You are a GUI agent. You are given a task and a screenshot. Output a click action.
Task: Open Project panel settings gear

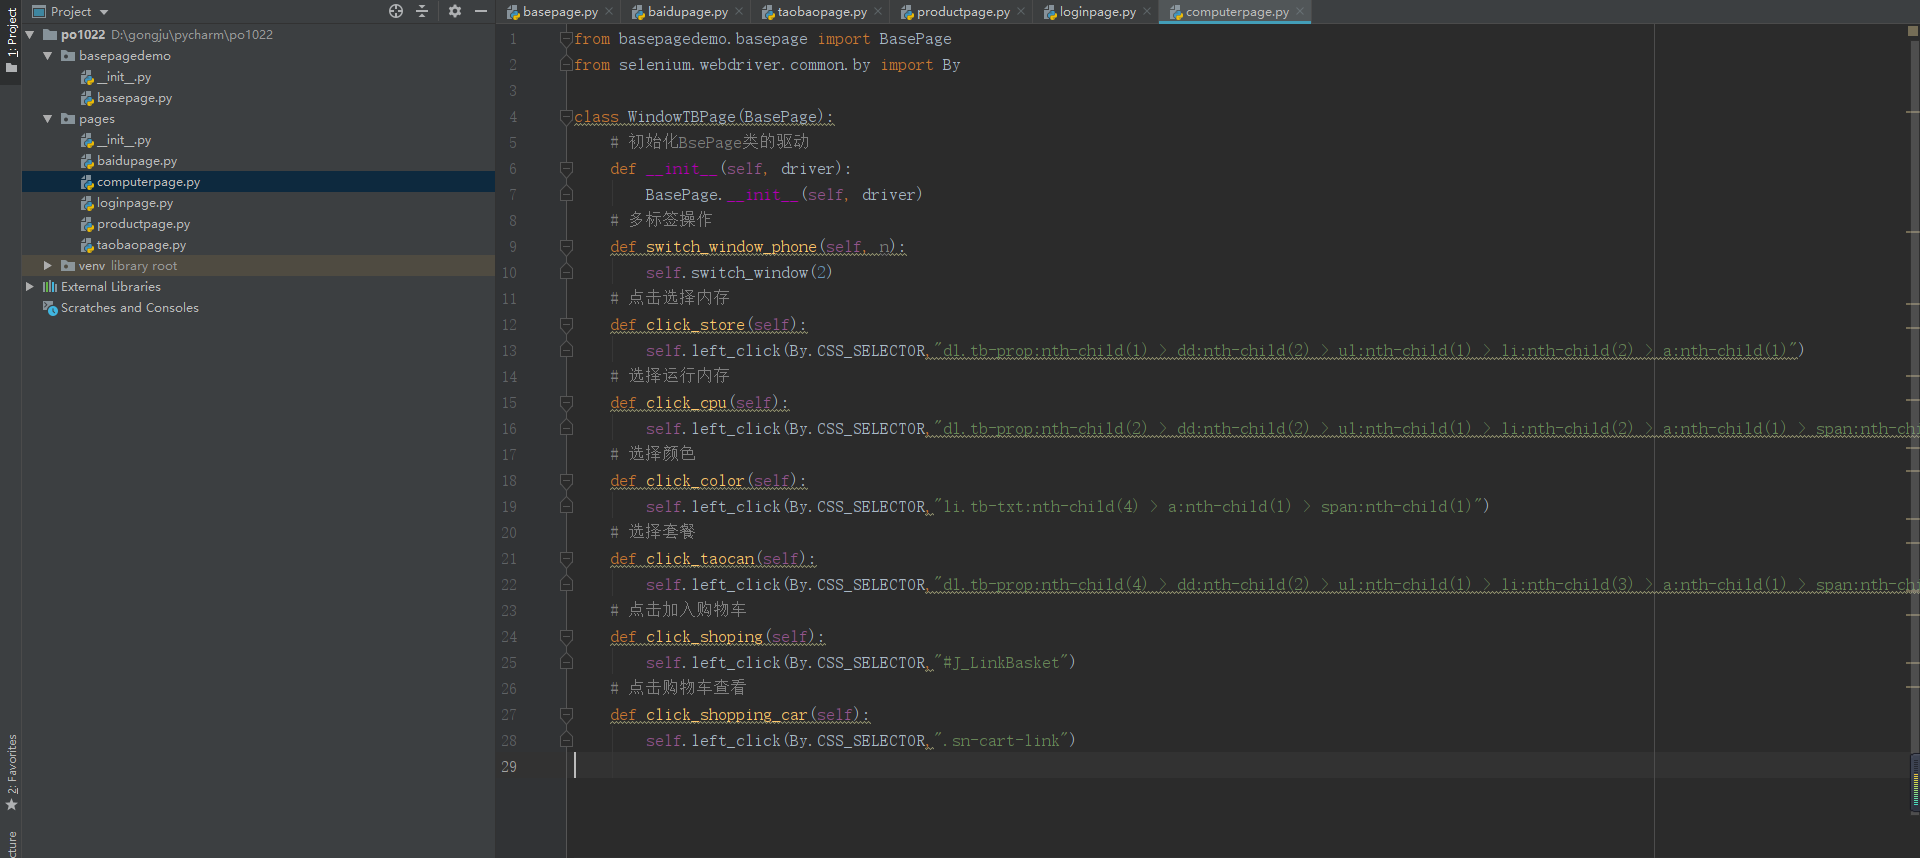[x=455, y=11]
